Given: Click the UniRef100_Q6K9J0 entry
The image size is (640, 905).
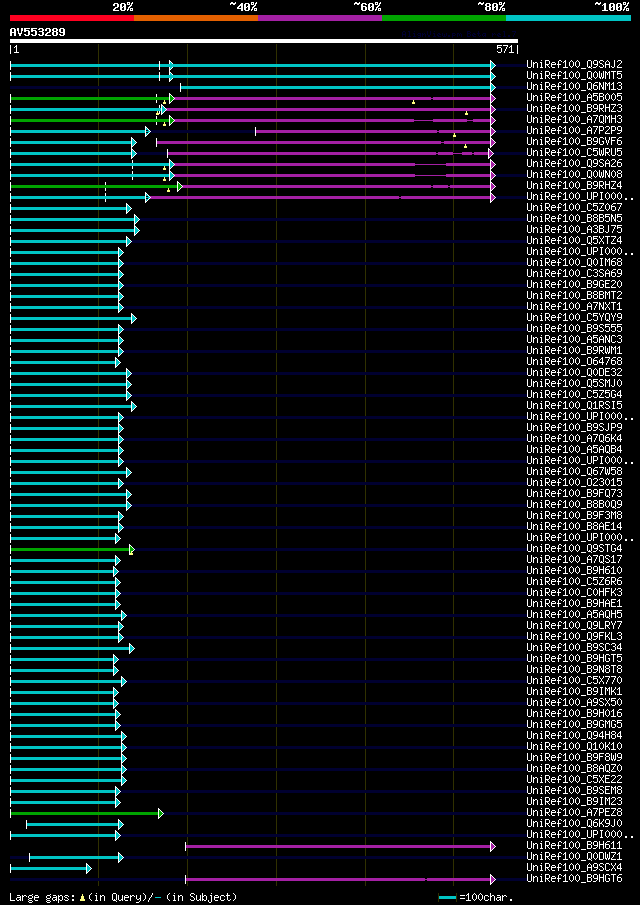Looking at the screenshot, I should click(575, 823).
